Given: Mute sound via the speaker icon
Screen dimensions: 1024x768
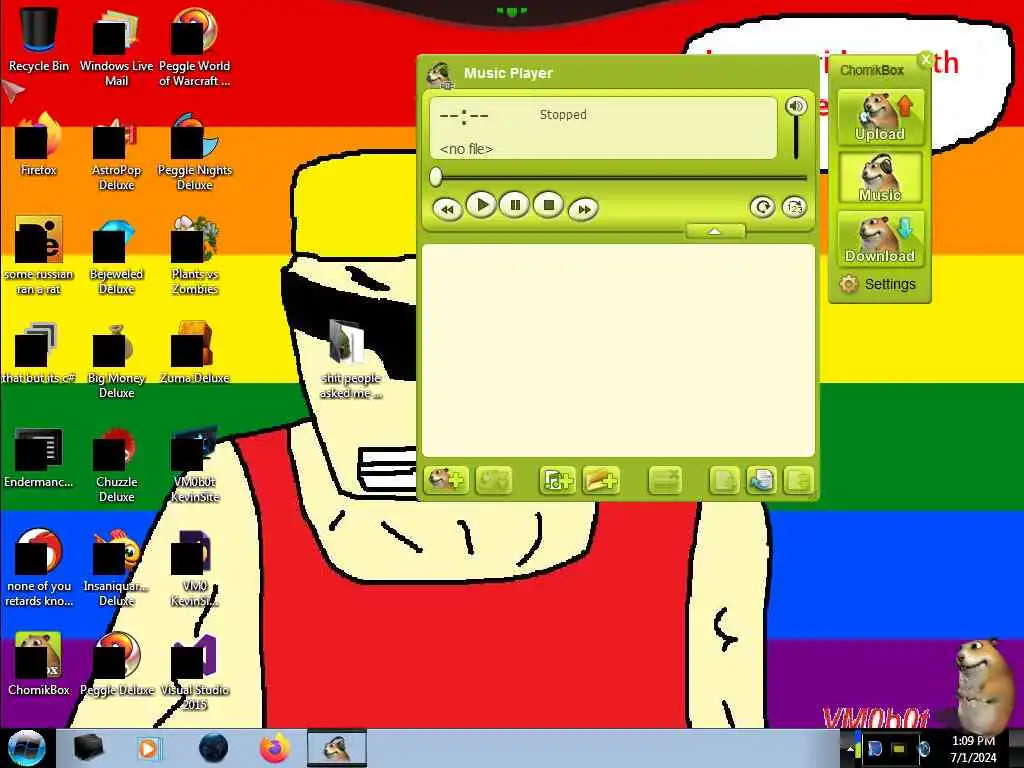Looking at the screenshot, I should 796,106.
